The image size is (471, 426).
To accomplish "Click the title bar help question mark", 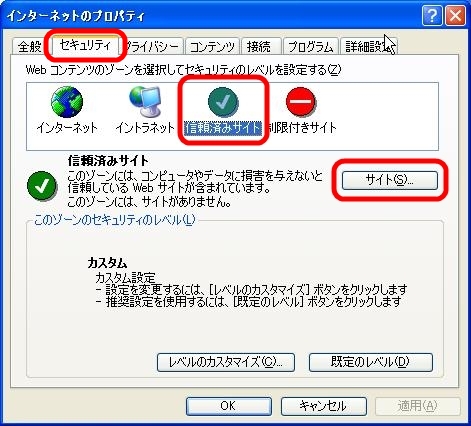I will [x=432, y=15].
